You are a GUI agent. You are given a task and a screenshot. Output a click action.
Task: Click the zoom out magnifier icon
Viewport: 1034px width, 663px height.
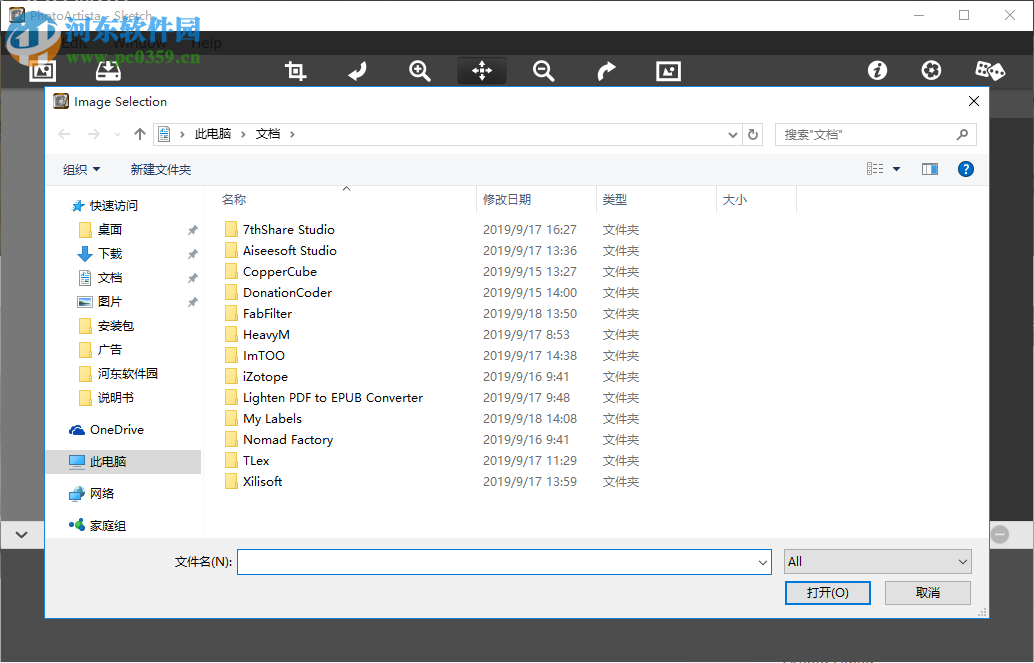pos(543,71)
